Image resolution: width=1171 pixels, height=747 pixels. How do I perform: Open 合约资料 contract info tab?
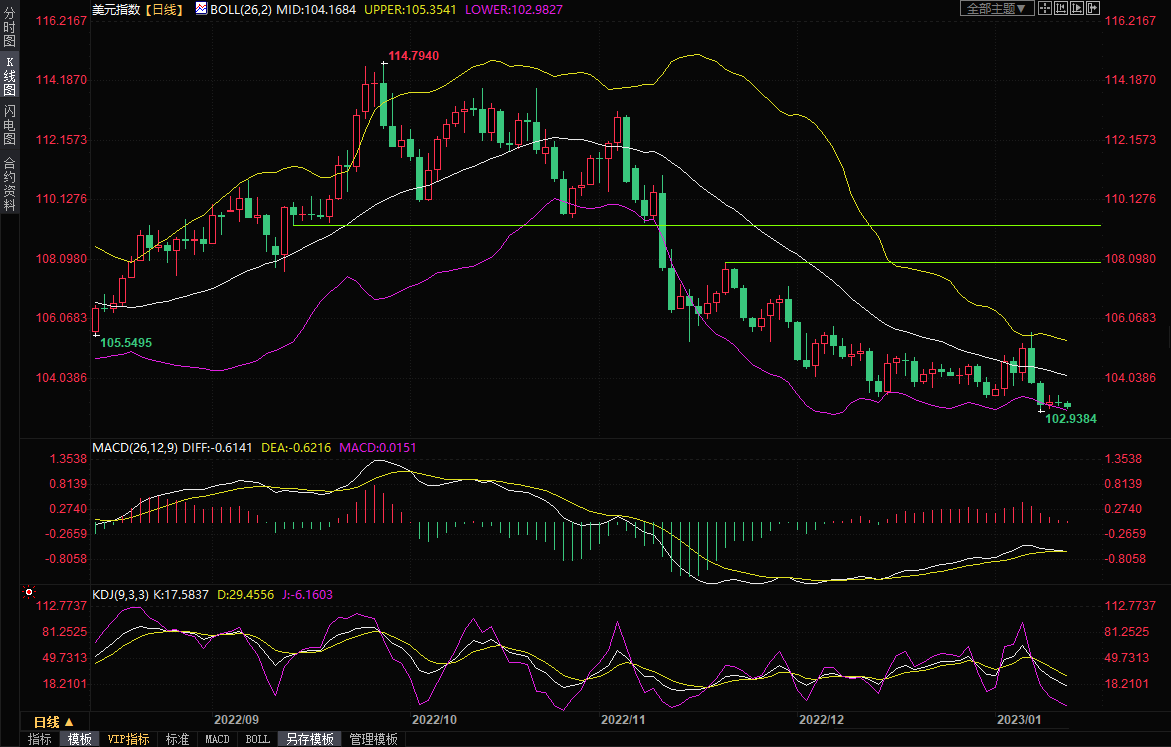(x=9, y=183)
